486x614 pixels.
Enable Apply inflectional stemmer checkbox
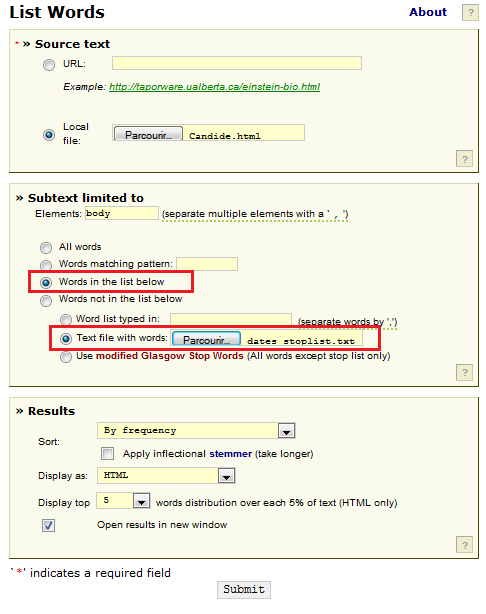[107, 453]
